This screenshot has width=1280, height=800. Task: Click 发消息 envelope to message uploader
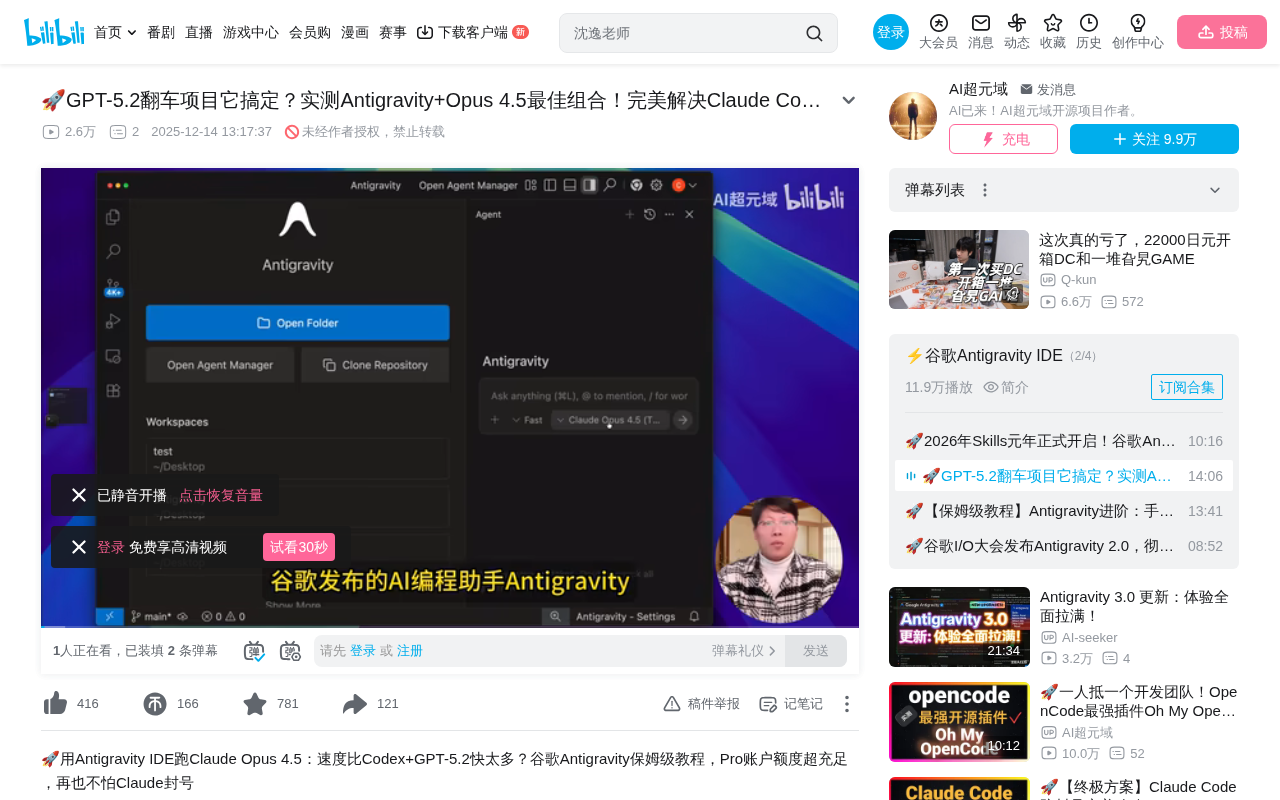point(1048,89)
